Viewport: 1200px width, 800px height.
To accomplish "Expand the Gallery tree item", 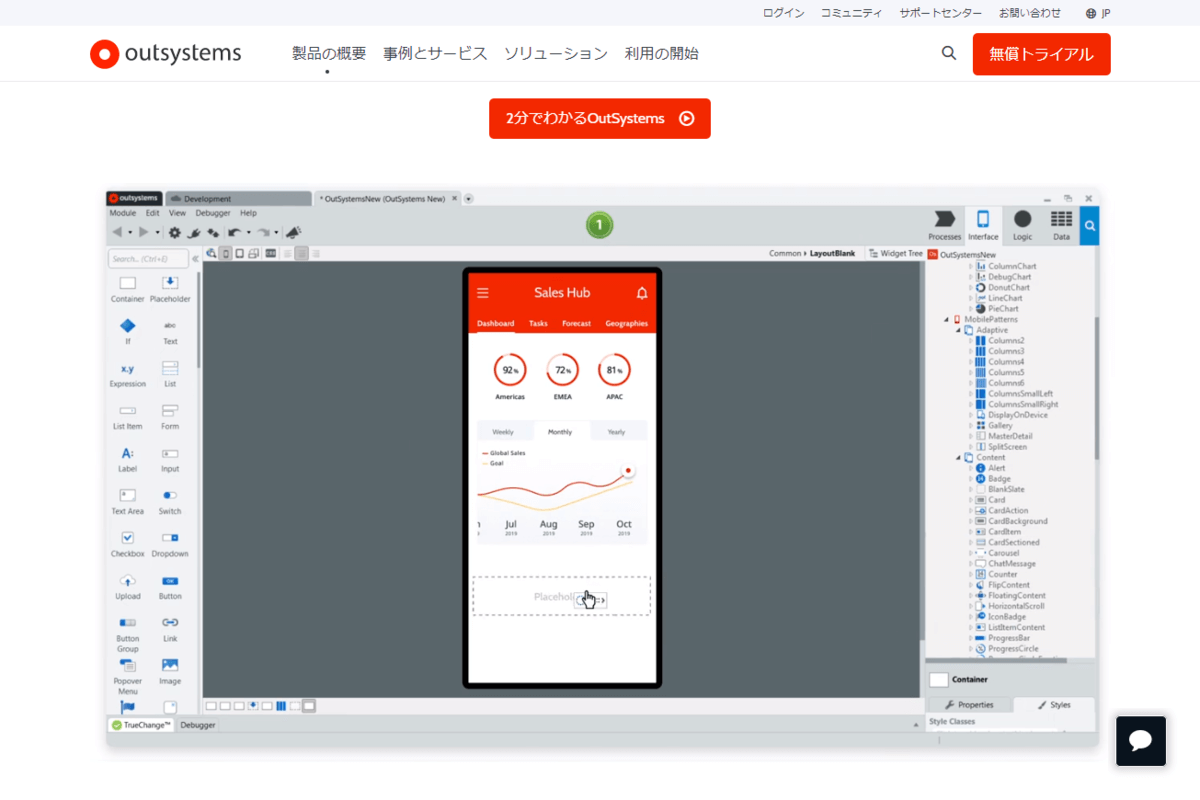I will coord(970,426).
